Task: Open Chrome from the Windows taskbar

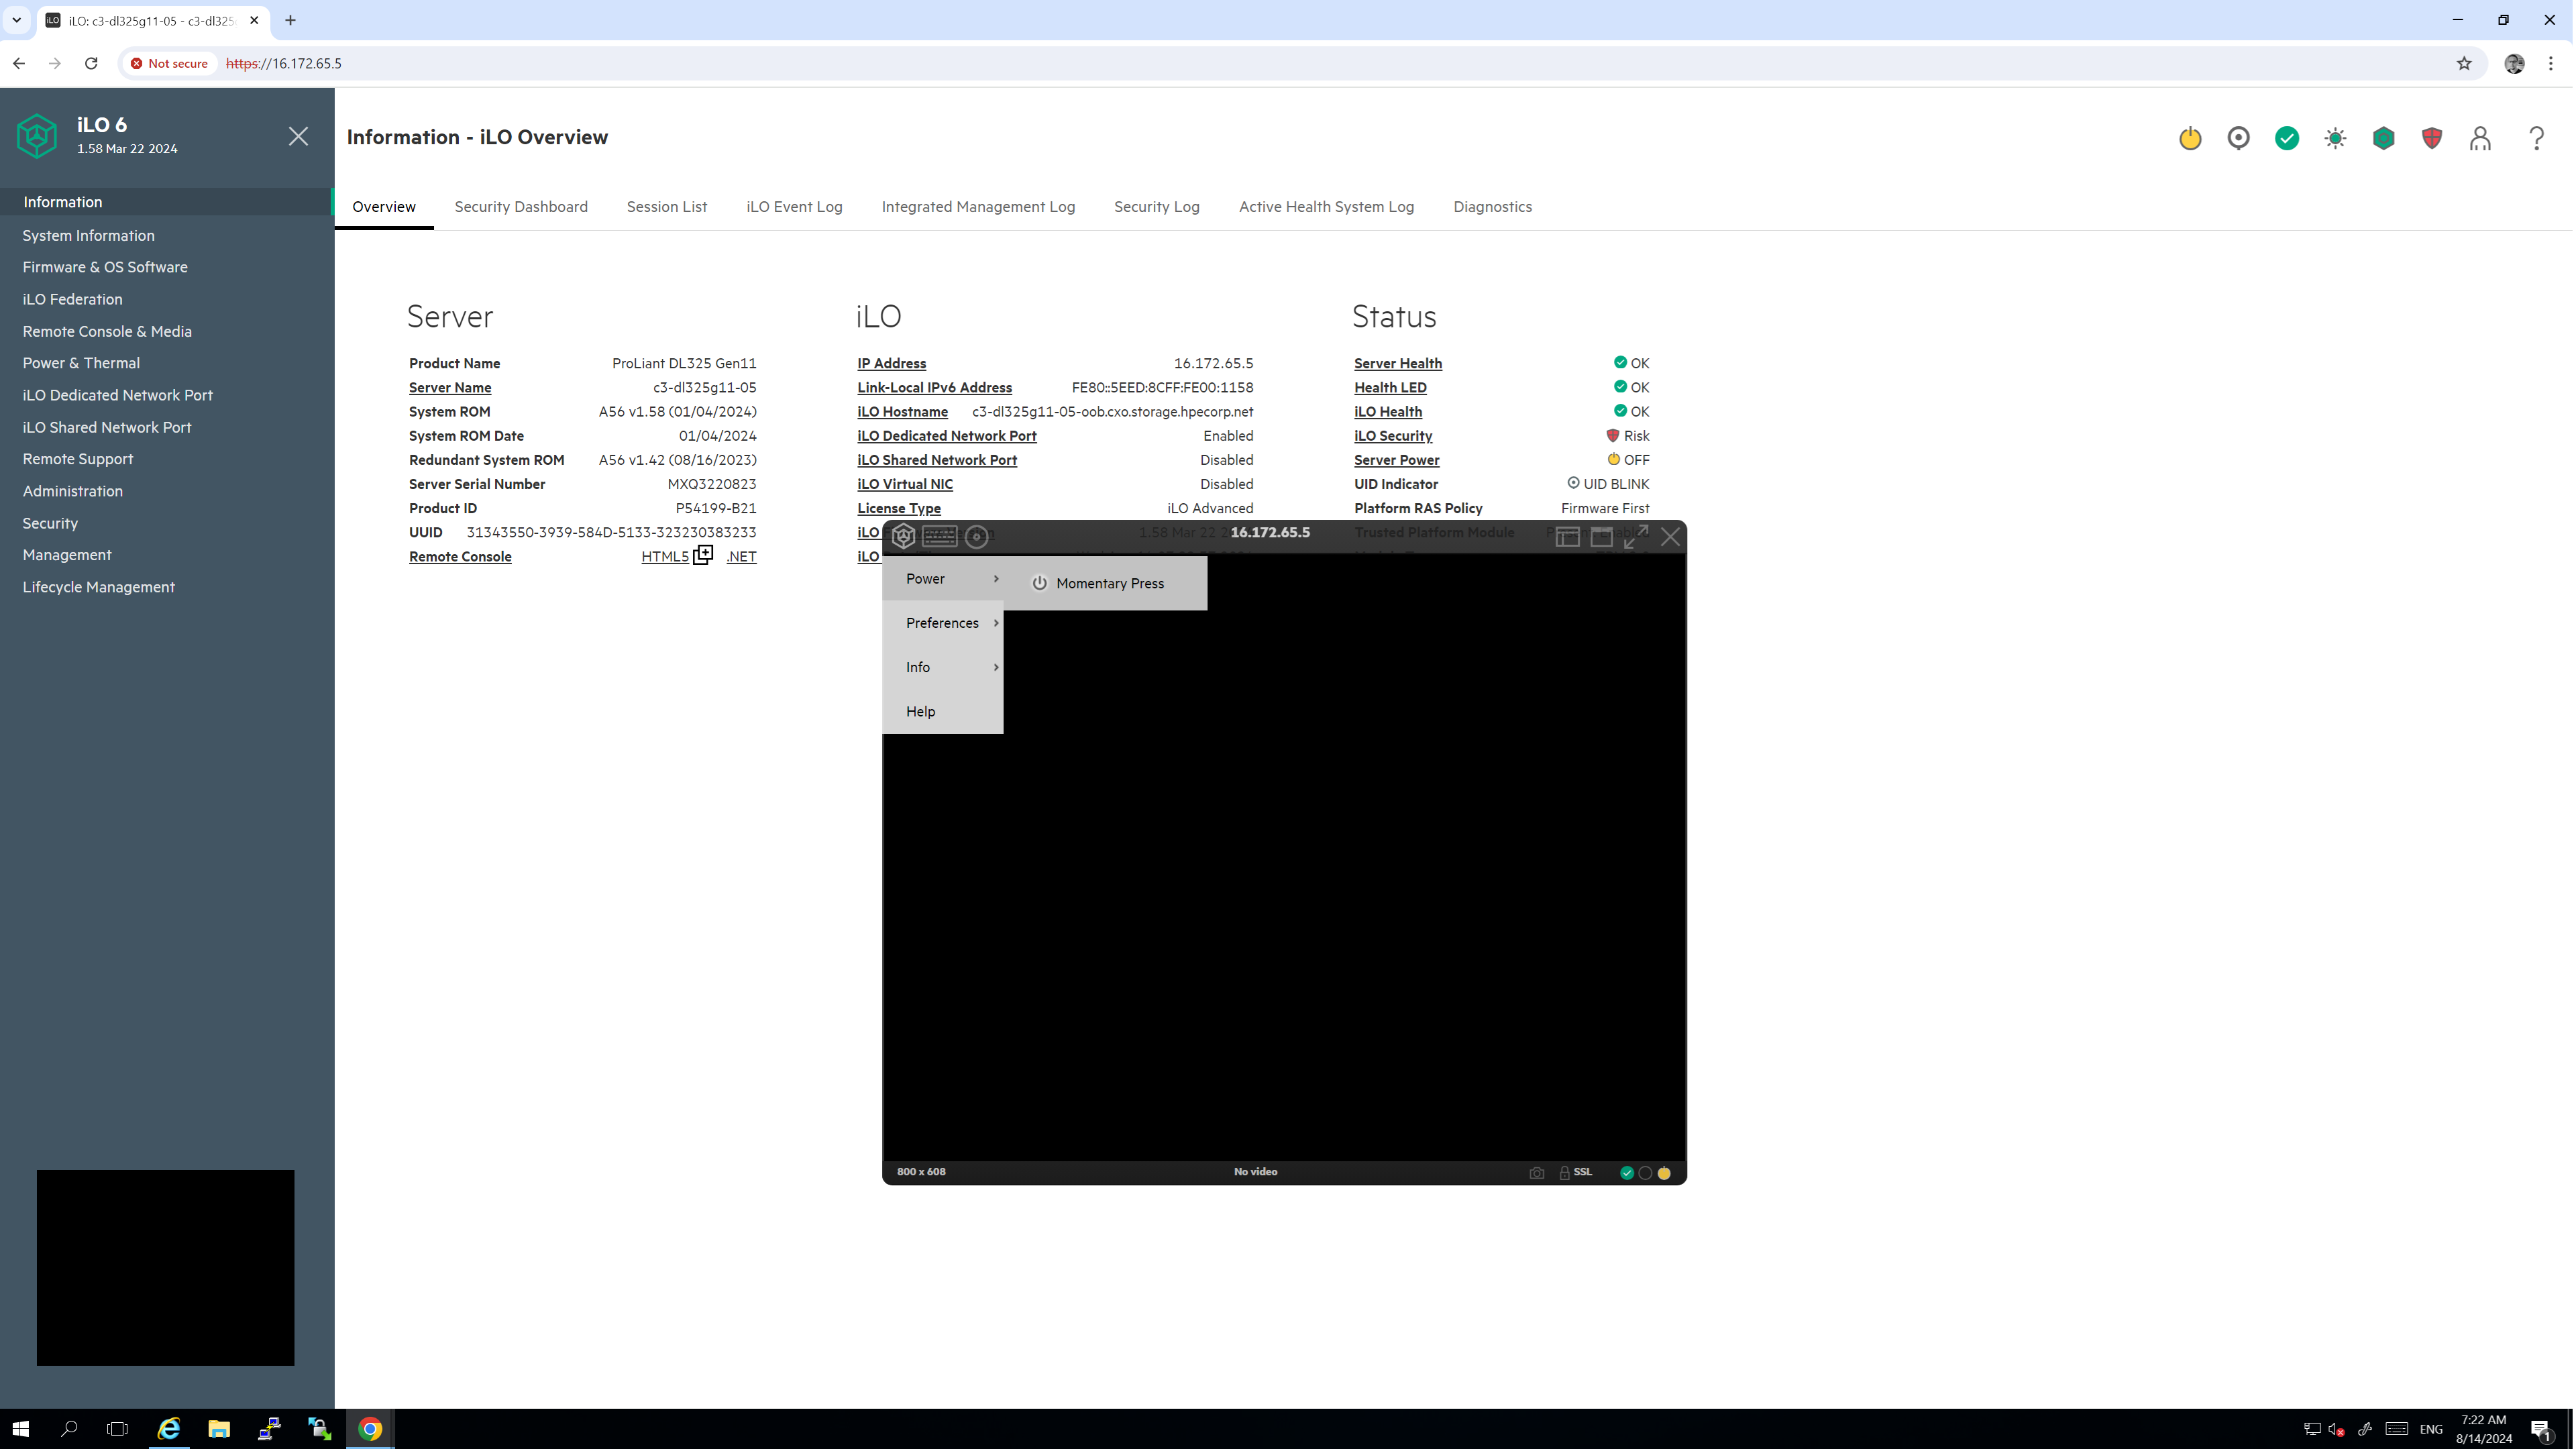Action: click(370, 1429)
